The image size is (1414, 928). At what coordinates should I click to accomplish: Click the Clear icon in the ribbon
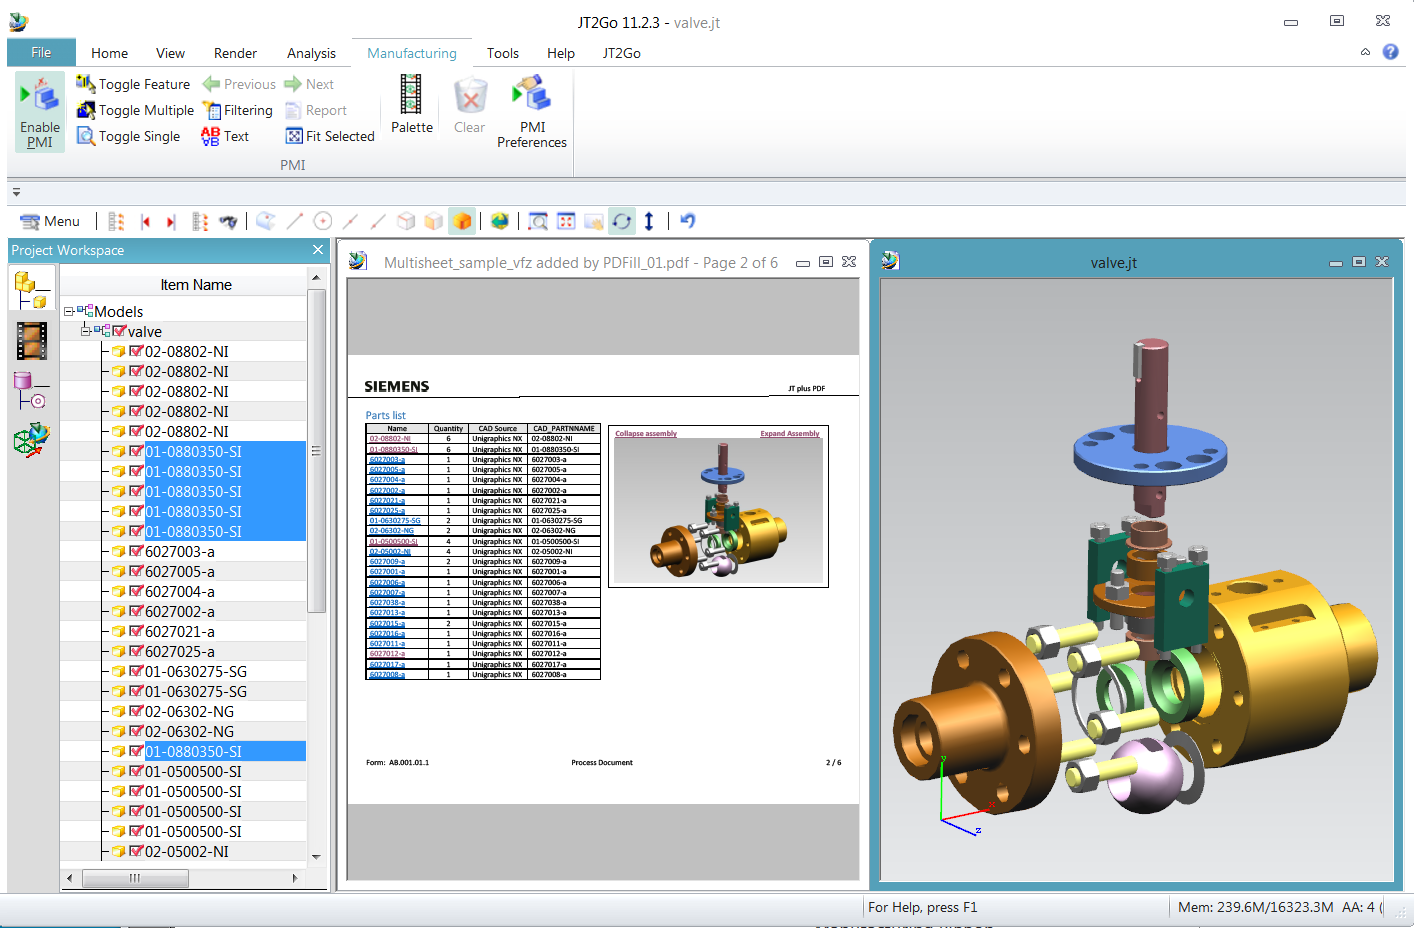[470, 97]
